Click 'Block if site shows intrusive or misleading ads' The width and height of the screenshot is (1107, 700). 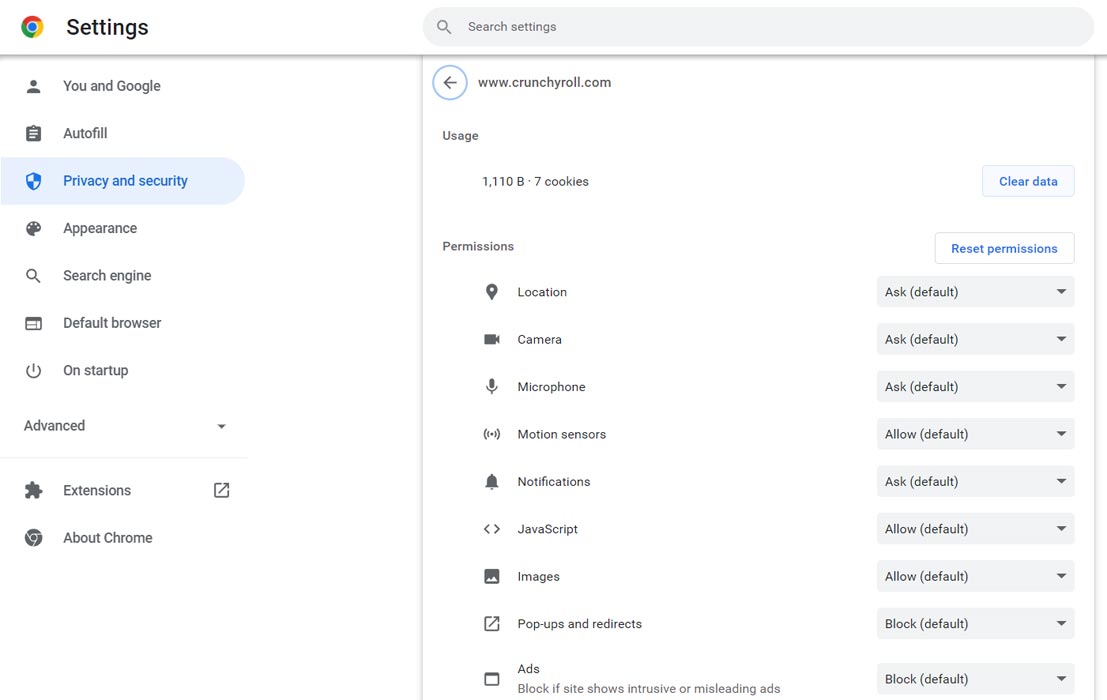coord(649,689)
